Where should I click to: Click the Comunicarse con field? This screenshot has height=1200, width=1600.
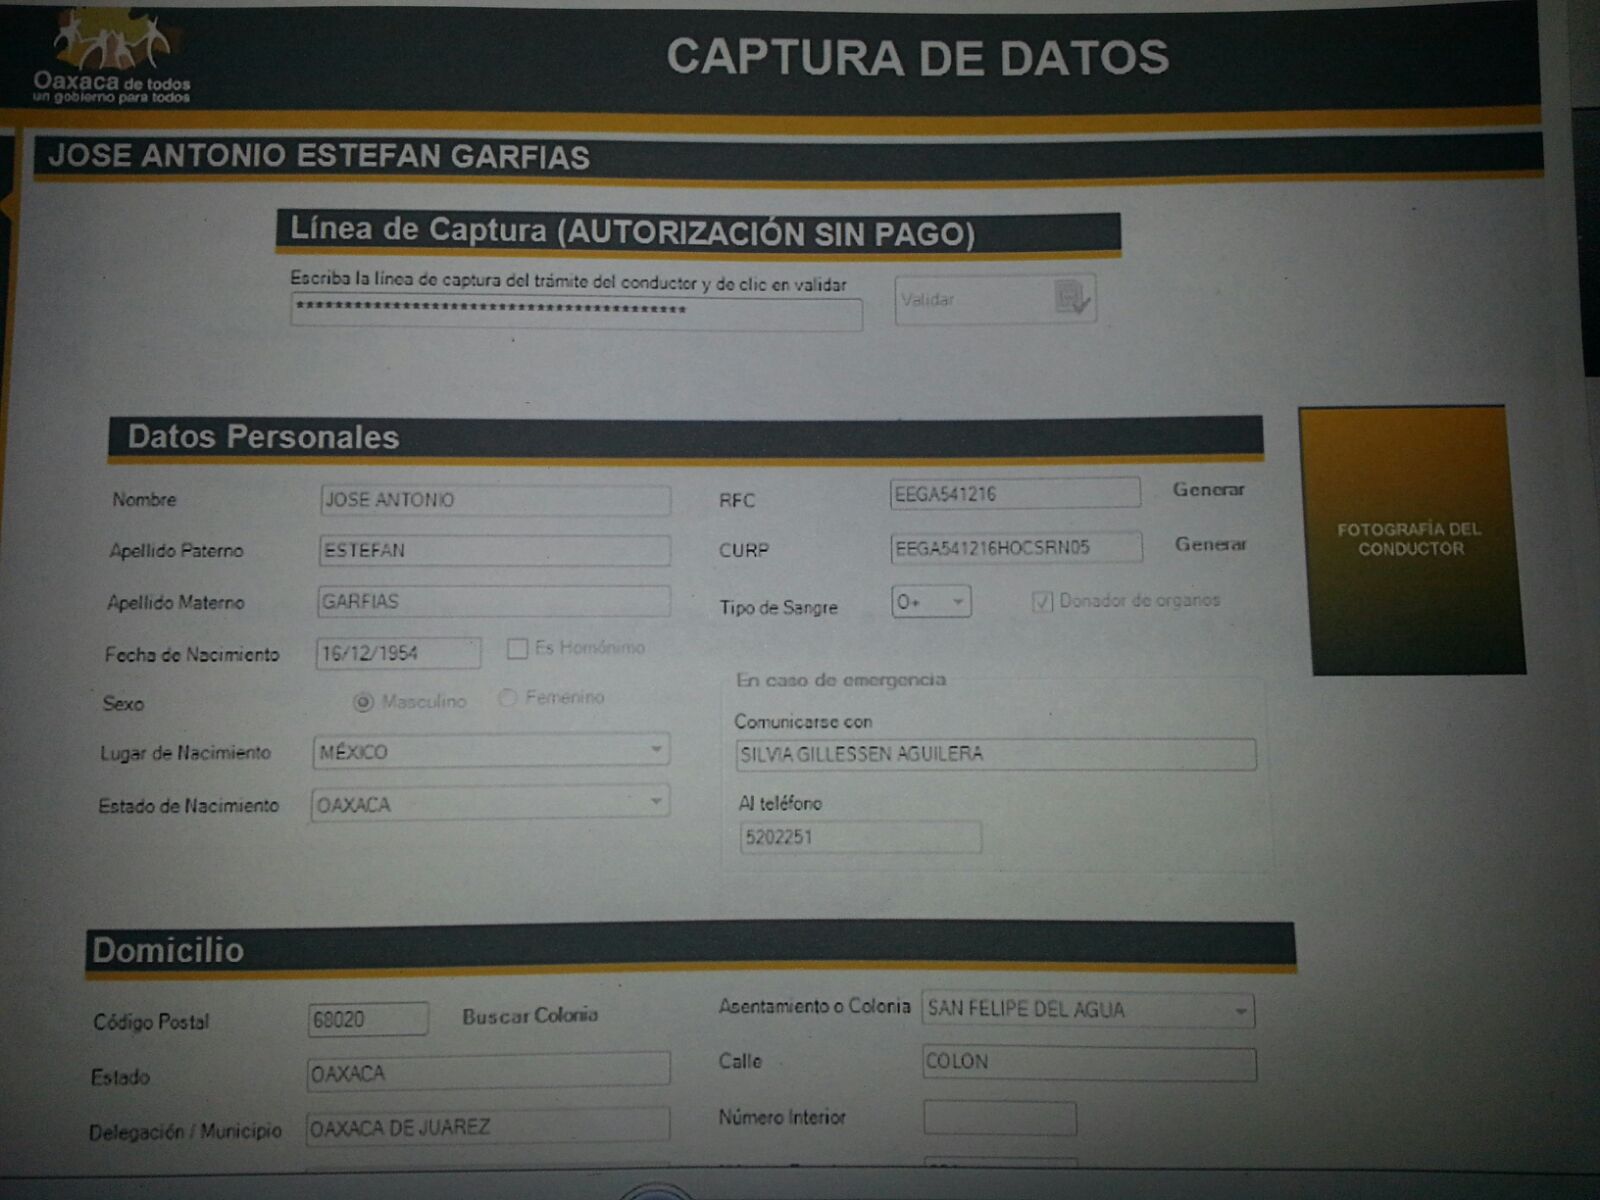996,755
